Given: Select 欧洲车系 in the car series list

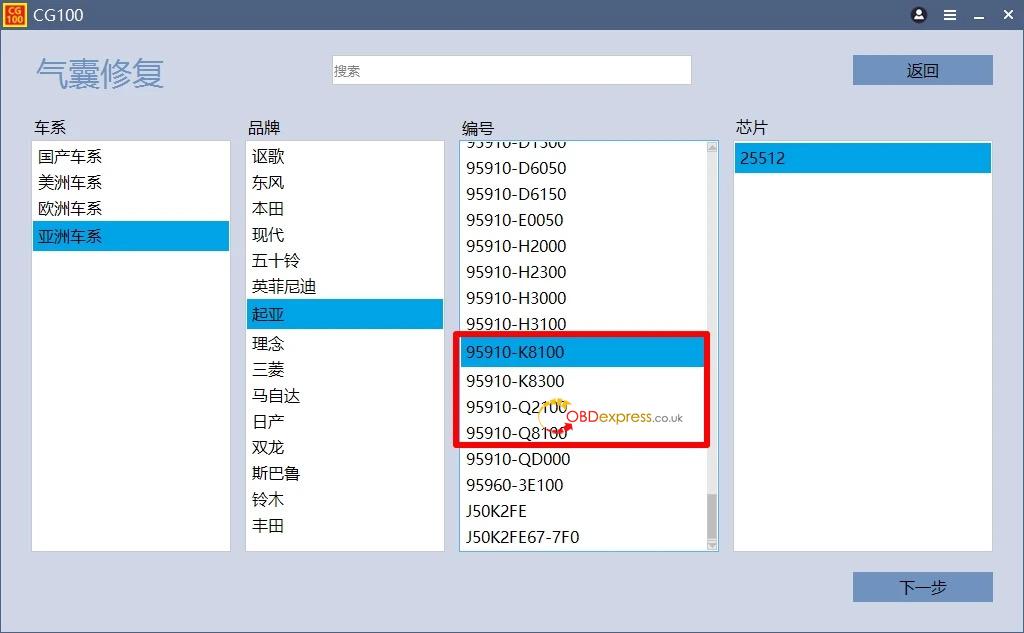Looking at the screenshot, I should point(70,209).
